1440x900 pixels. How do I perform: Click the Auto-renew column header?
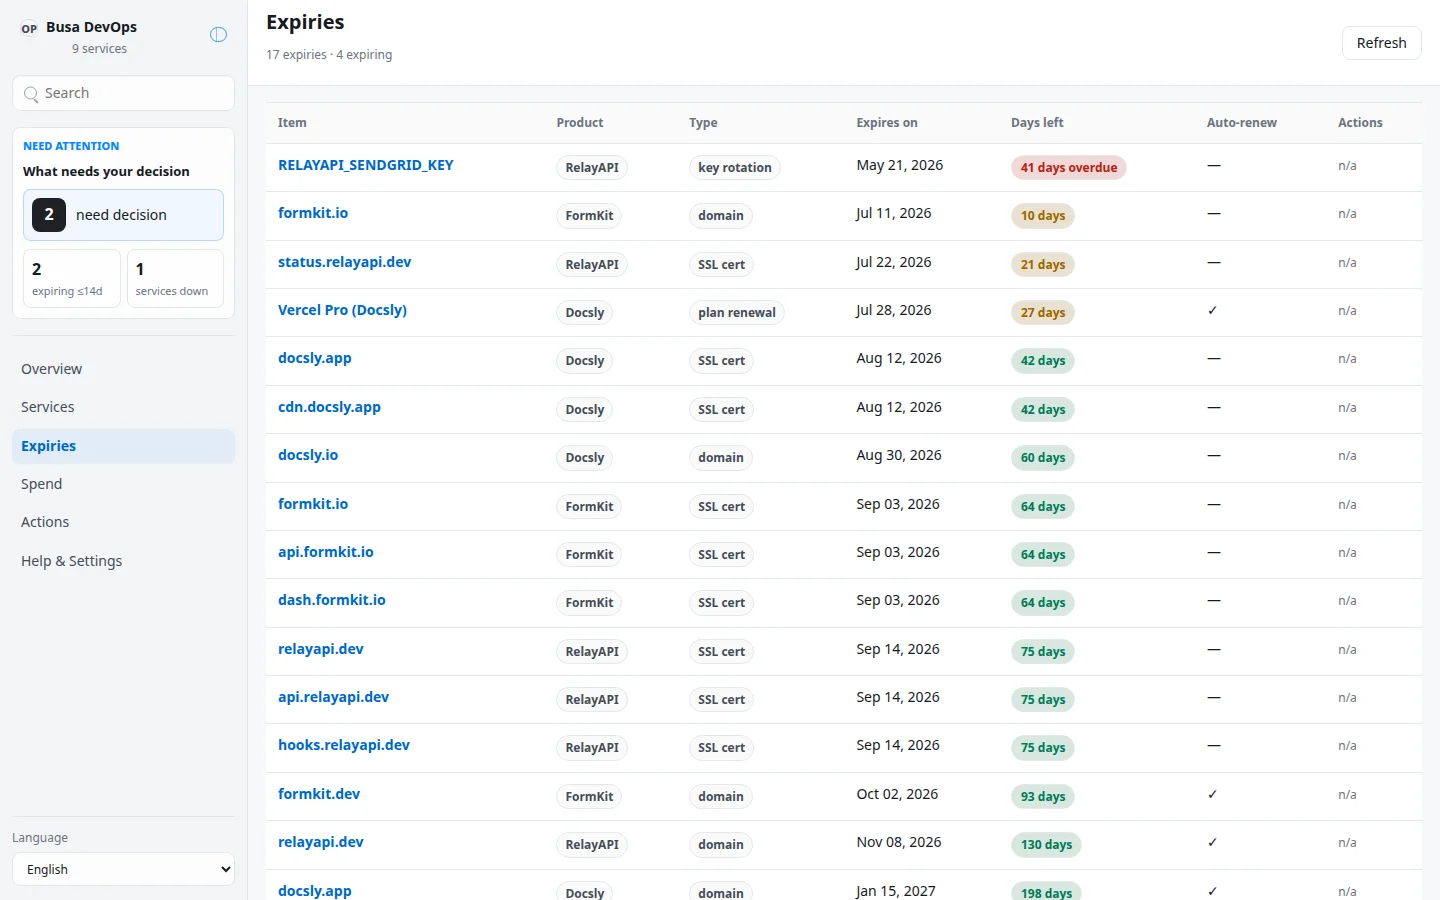click(1242, 123)
